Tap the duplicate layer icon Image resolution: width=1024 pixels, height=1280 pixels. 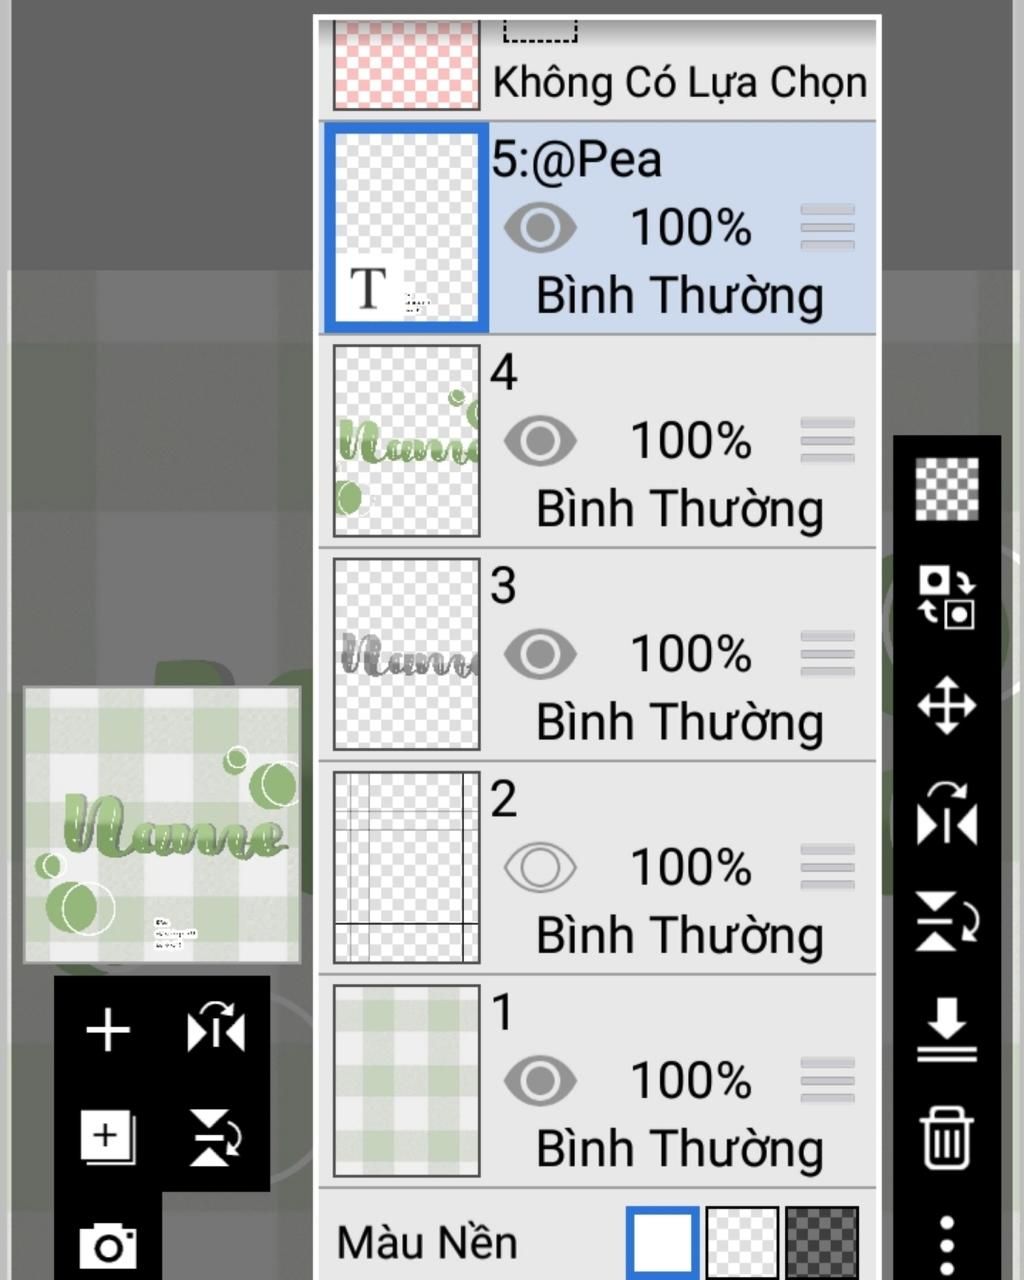(108, 1137)
